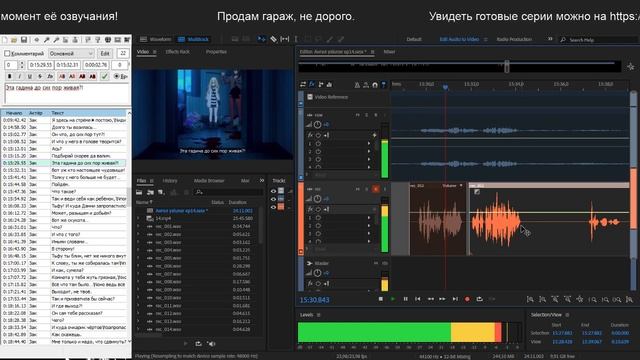Image resolution: width=640 pixels, height=360 pixels.
Task: Select Radio Production workspace
Action: click(x=514, y=40)
